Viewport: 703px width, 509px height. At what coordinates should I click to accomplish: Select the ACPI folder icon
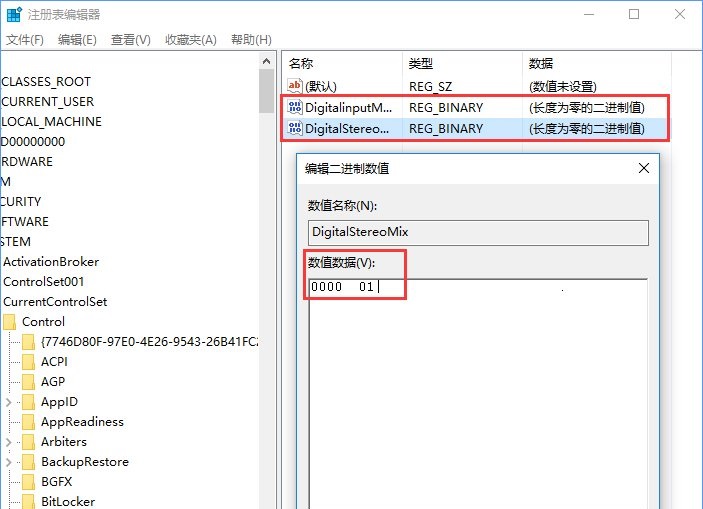click(29, 361)
